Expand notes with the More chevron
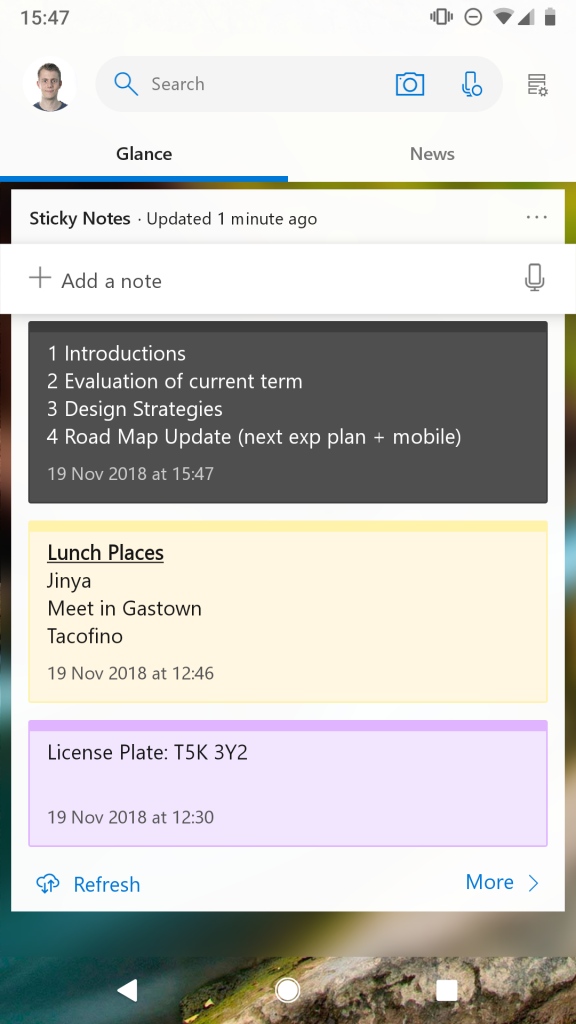 click(530, 883)
